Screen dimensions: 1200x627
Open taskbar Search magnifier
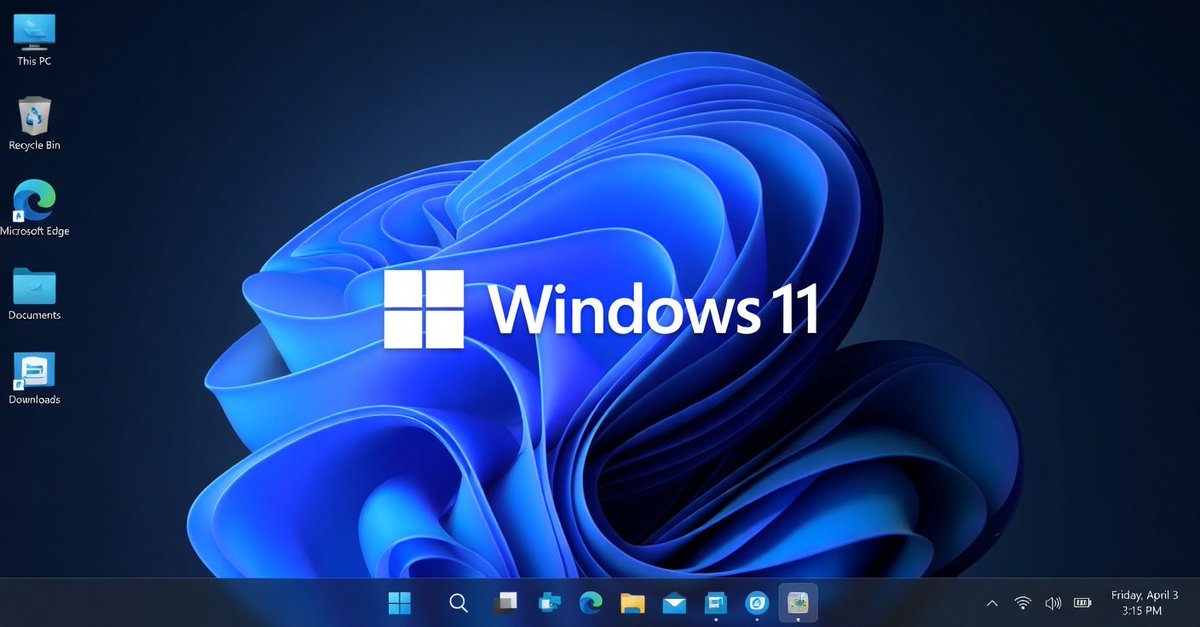458,603
